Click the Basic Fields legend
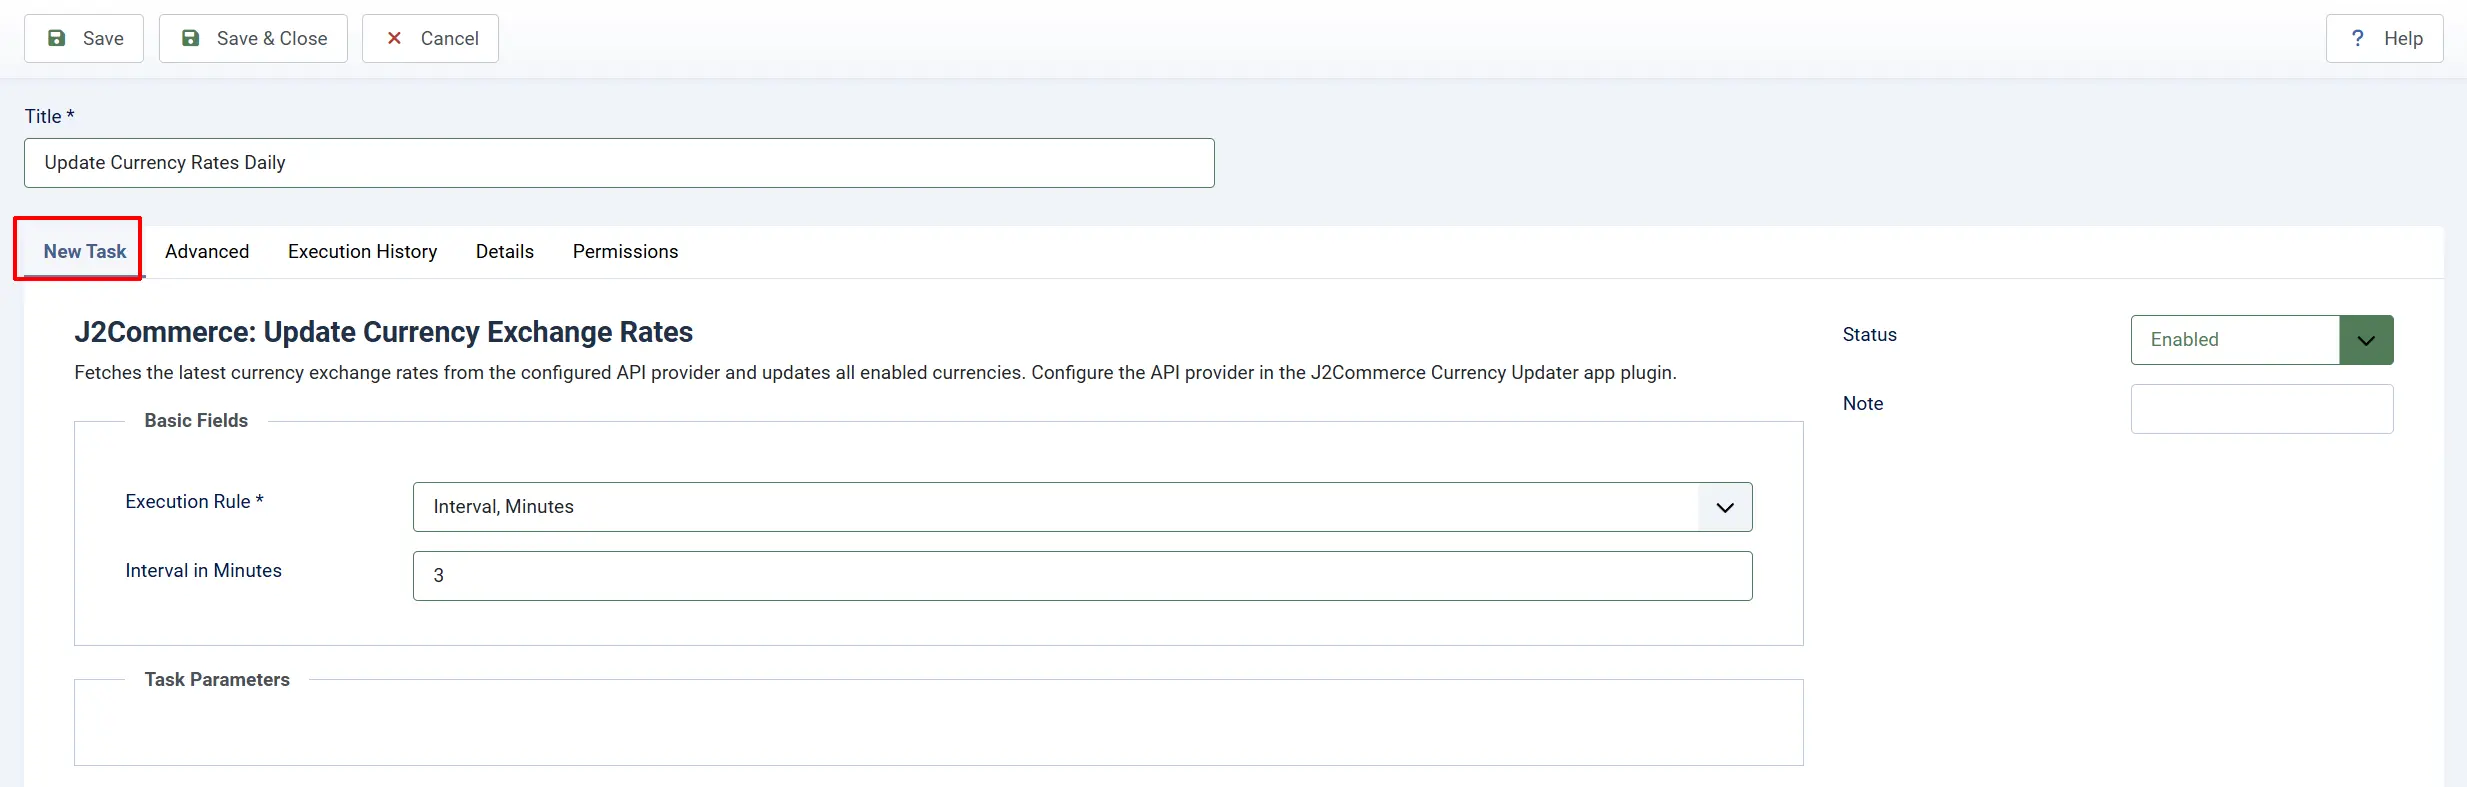 tap(196, 420)
